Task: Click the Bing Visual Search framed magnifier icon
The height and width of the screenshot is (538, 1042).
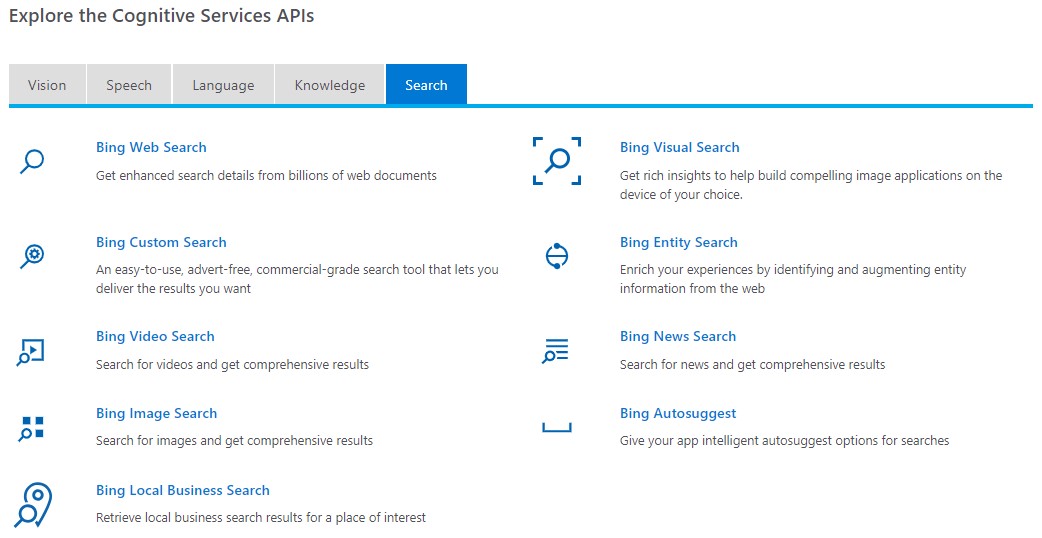Action: pos(557,161)
